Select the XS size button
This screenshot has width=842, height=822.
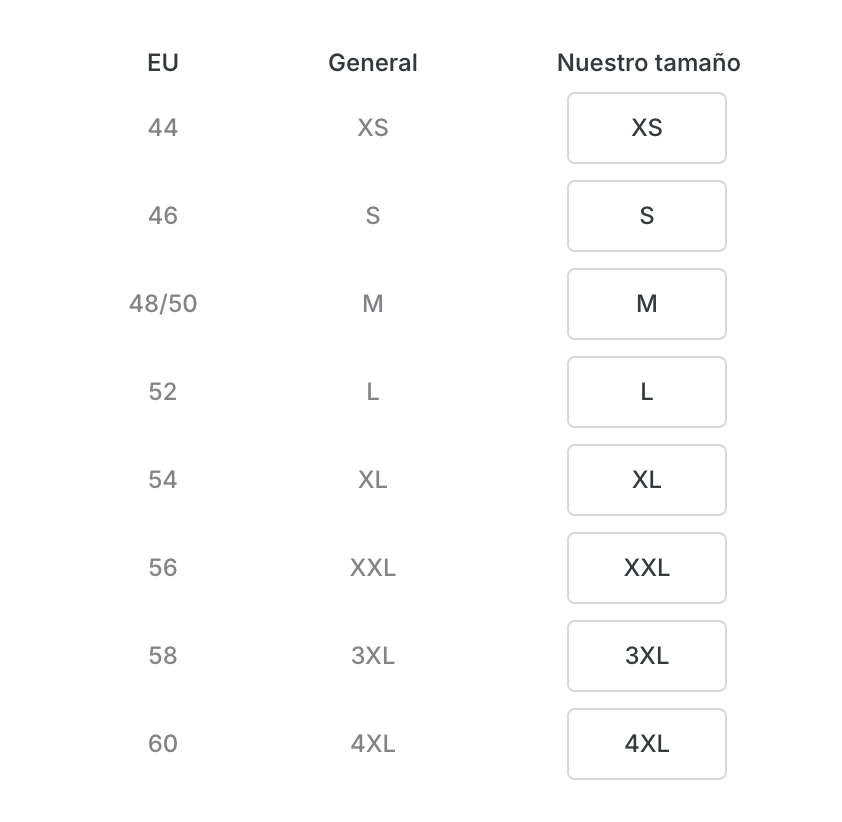click(x=646, y=128)
